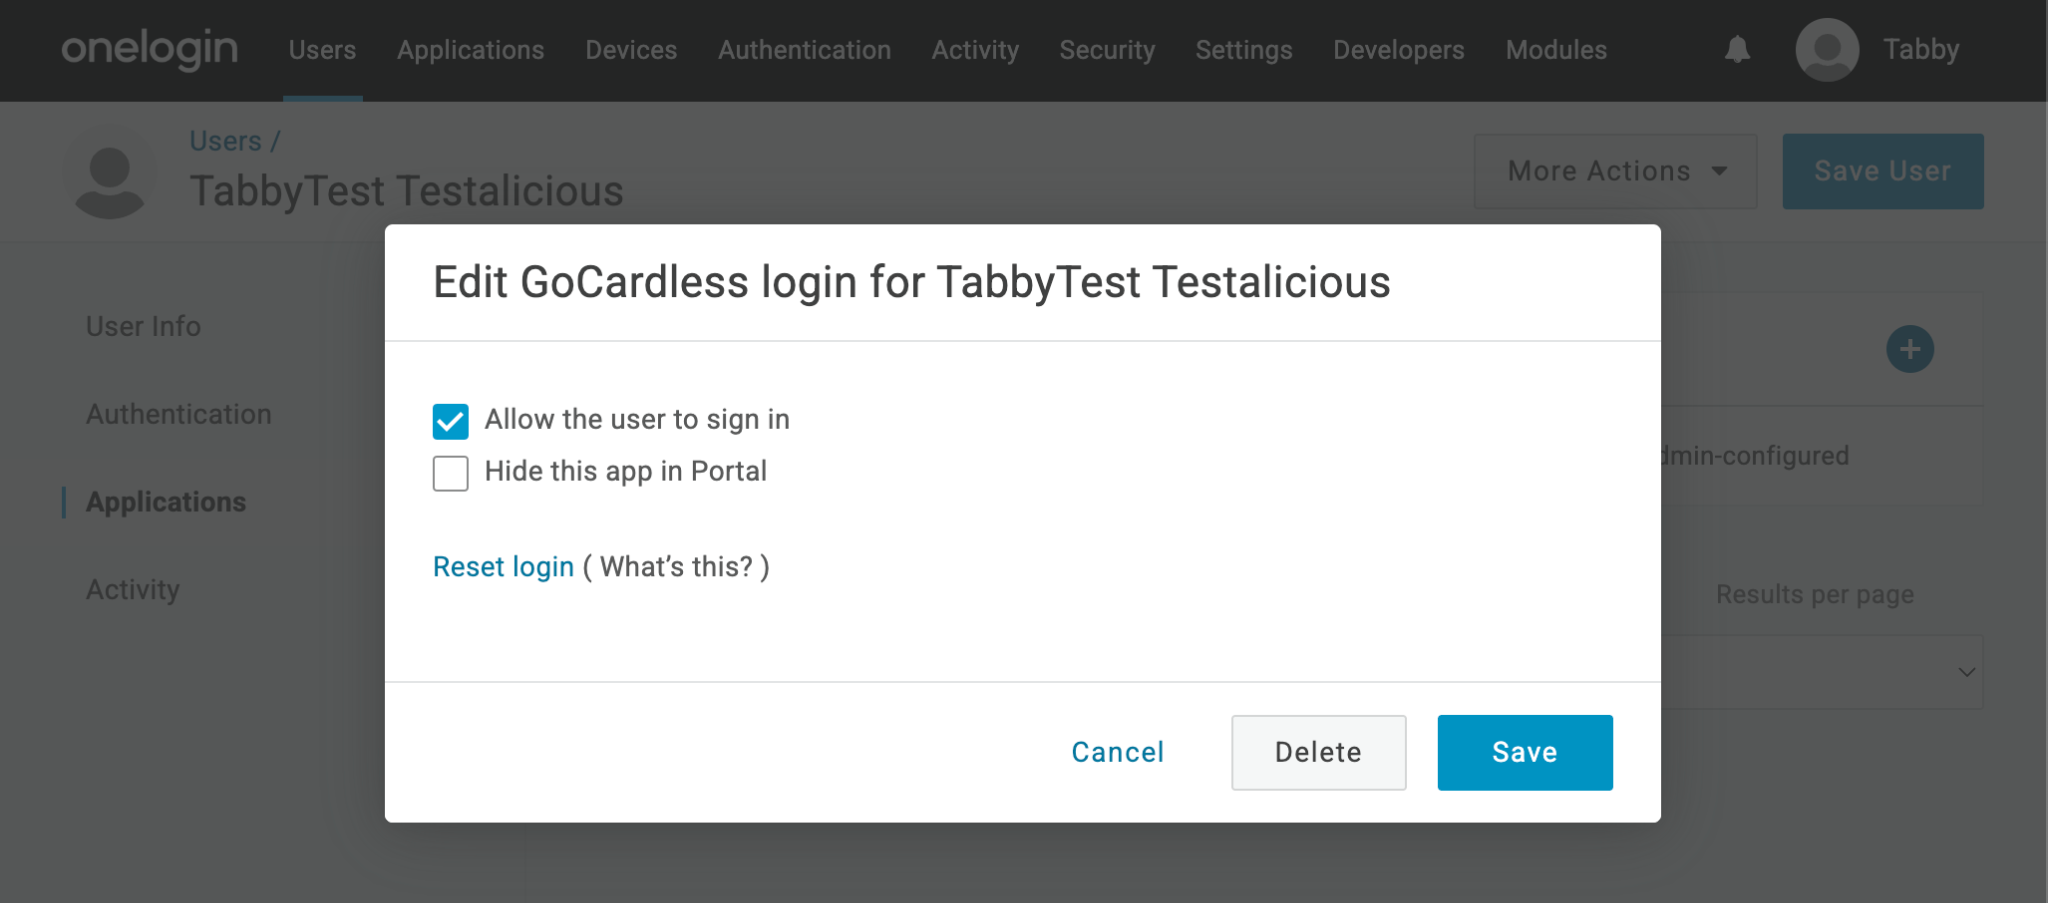Viewport: 2048px width, 903px height.
Task: Click the OneLogin logo
Action: 150,49
